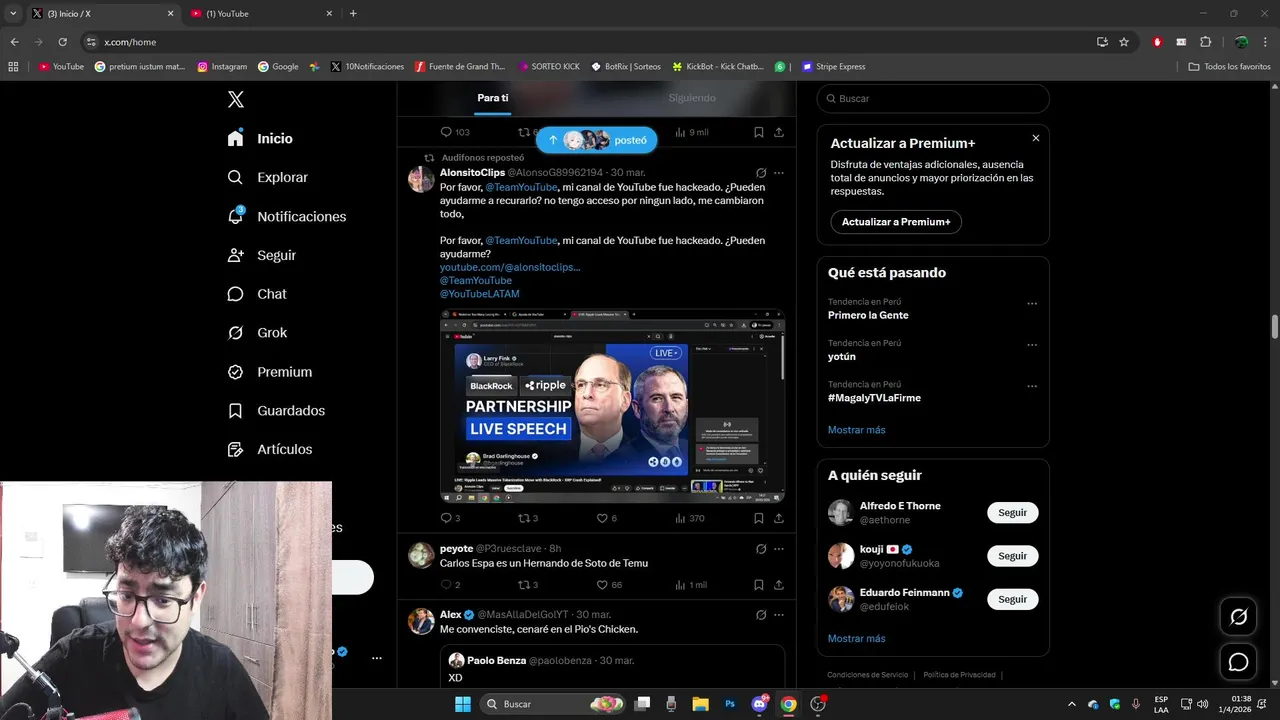Follow kouji
Screen dimensions: 1280x720
(x=1013, y=556)
